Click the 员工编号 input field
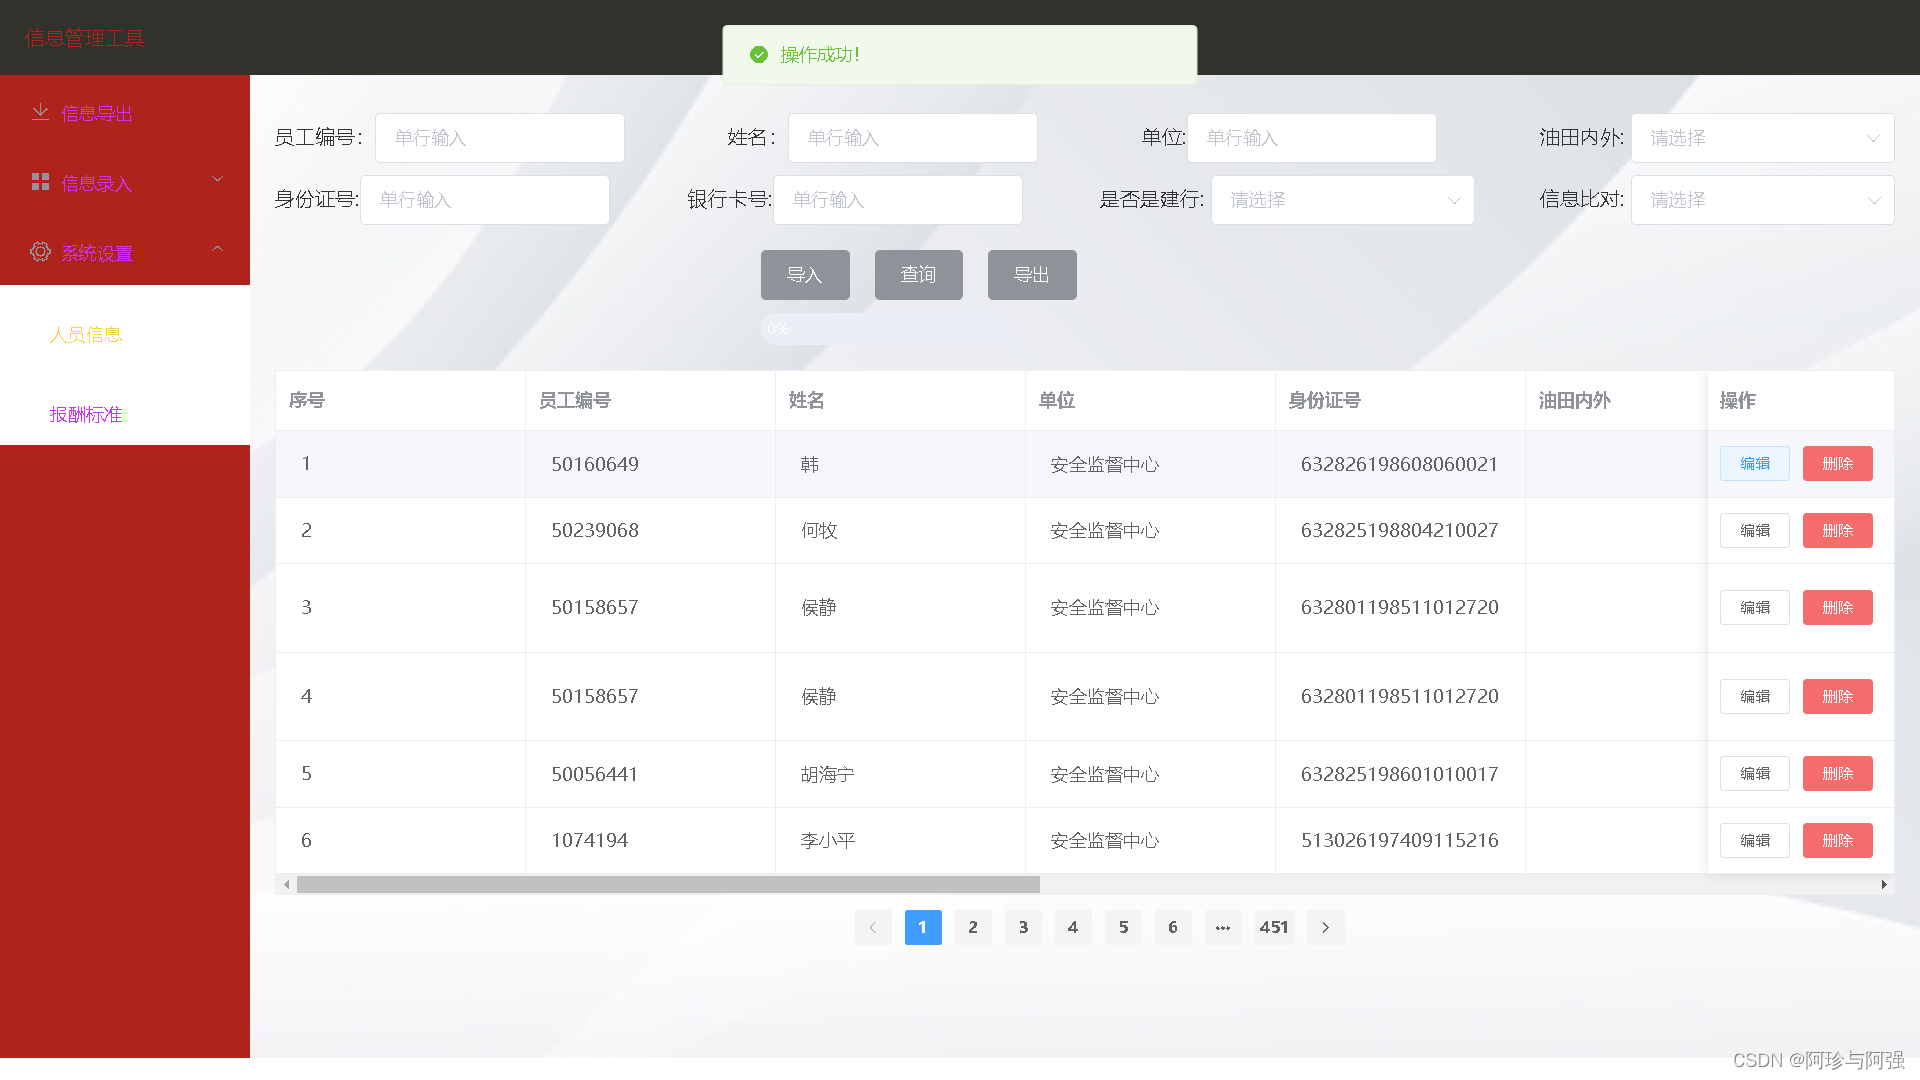Viewport: 1920px width, 1080px height. point(499,138)
